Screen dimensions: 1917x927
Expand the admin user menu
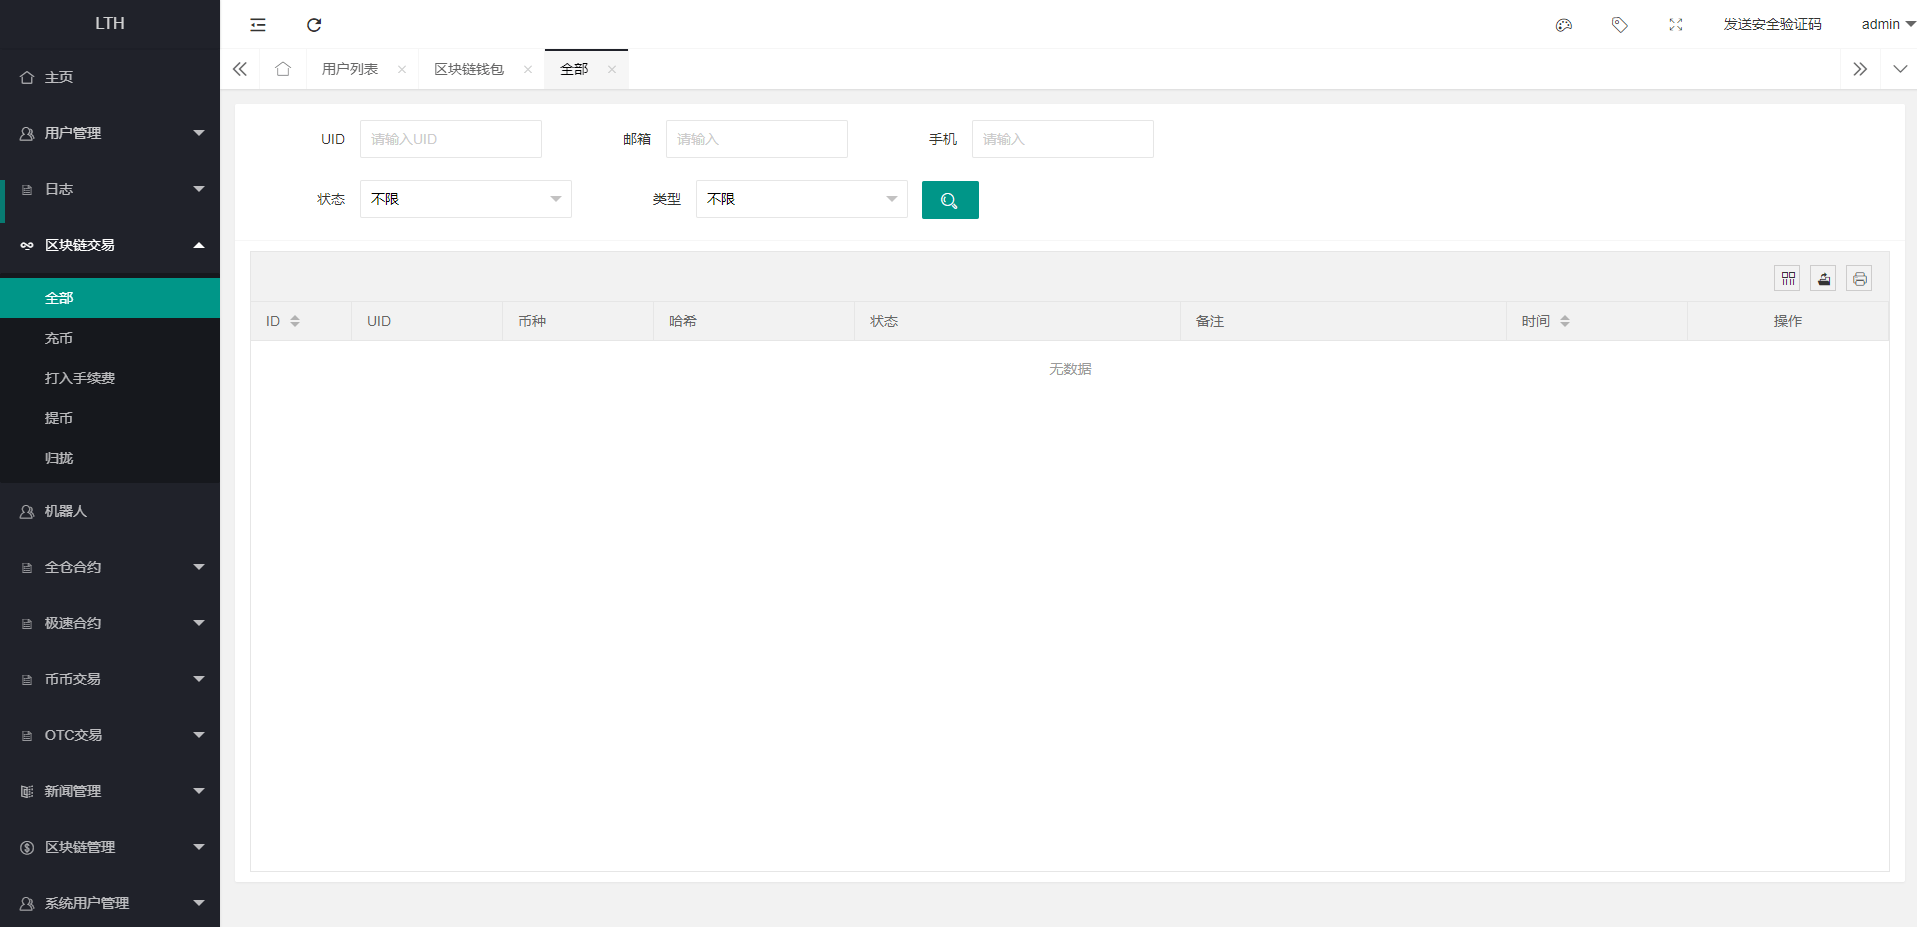click(1887, 24)
